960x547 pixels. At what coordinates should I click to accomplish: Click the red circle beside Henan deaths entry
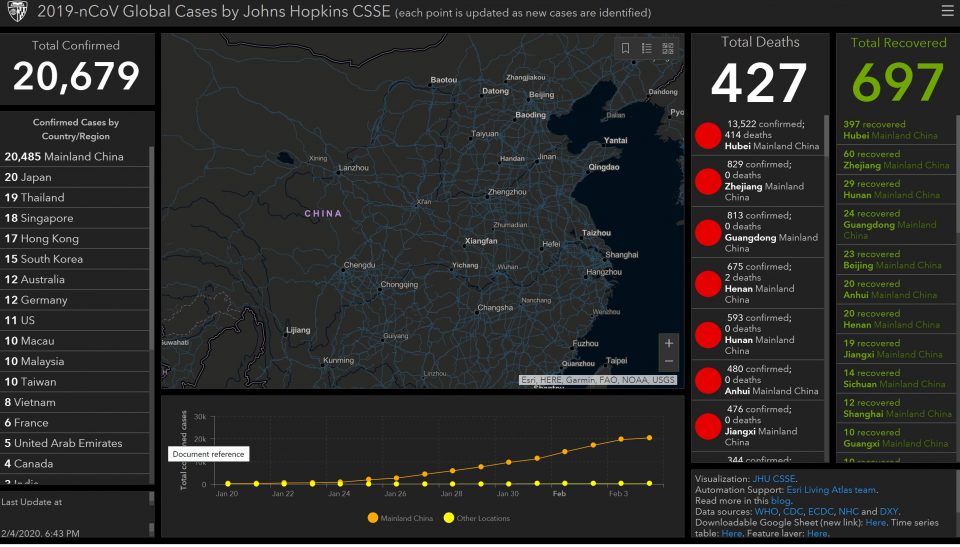click(709, 283)
